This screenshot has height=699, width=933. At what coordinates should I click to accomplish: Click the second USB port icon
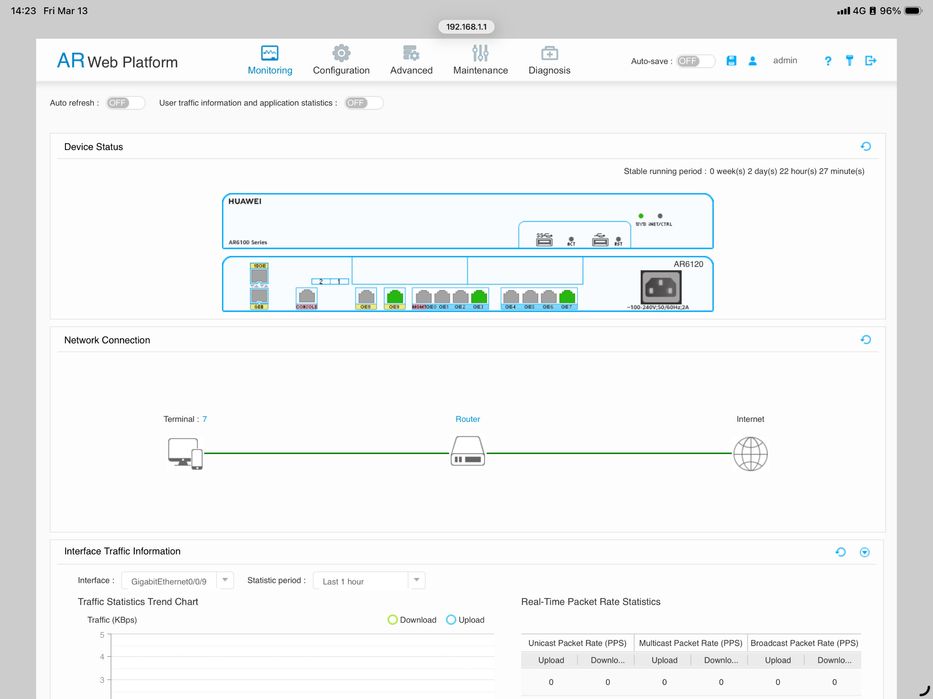600,239
